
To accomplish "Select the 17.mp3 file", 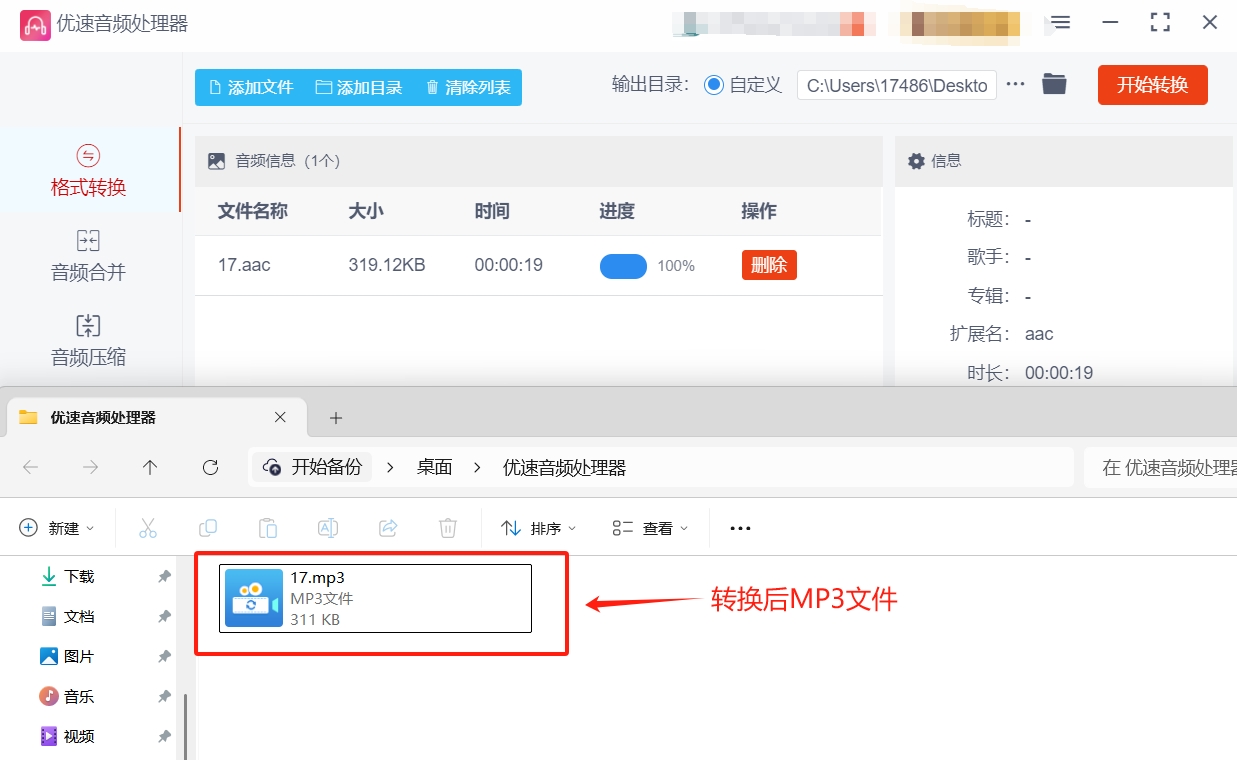I will (375, 598).
